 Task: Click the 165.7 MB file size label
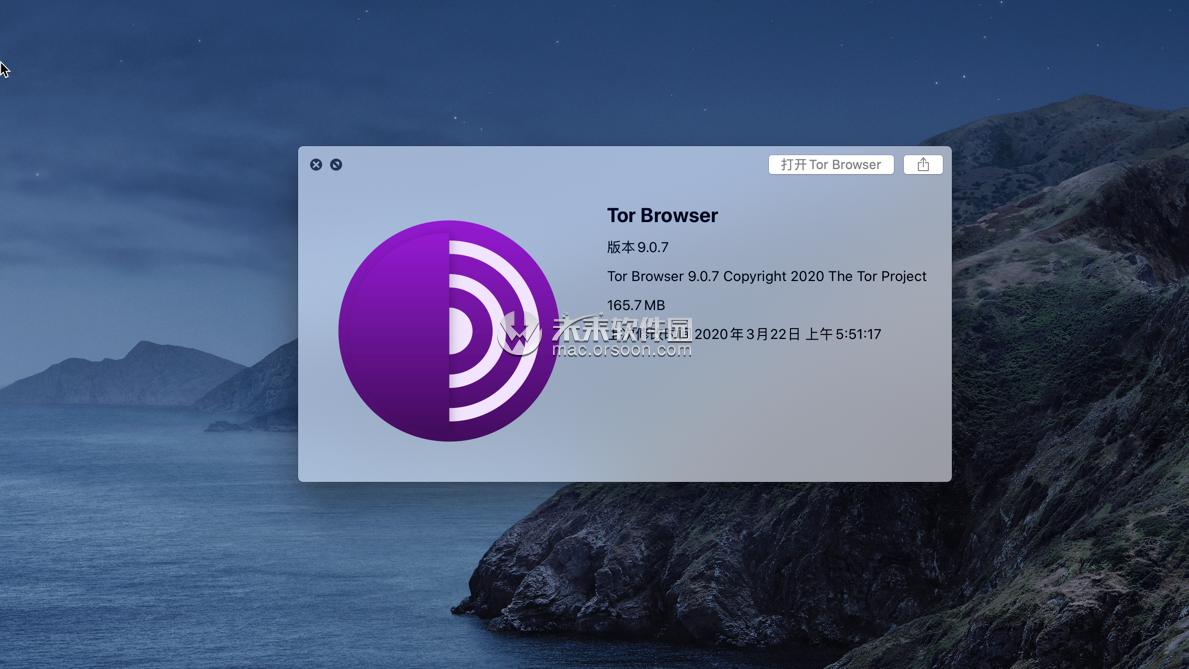[x=635, y=305]
